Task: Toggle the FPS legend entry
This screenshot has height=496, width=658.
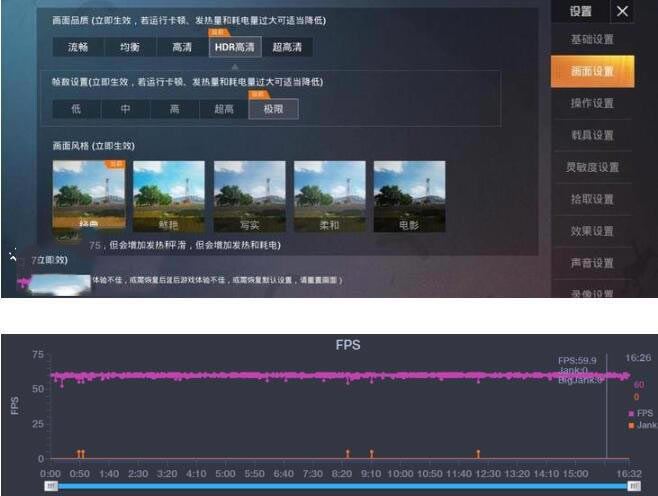Action: [x=640, y=413]
